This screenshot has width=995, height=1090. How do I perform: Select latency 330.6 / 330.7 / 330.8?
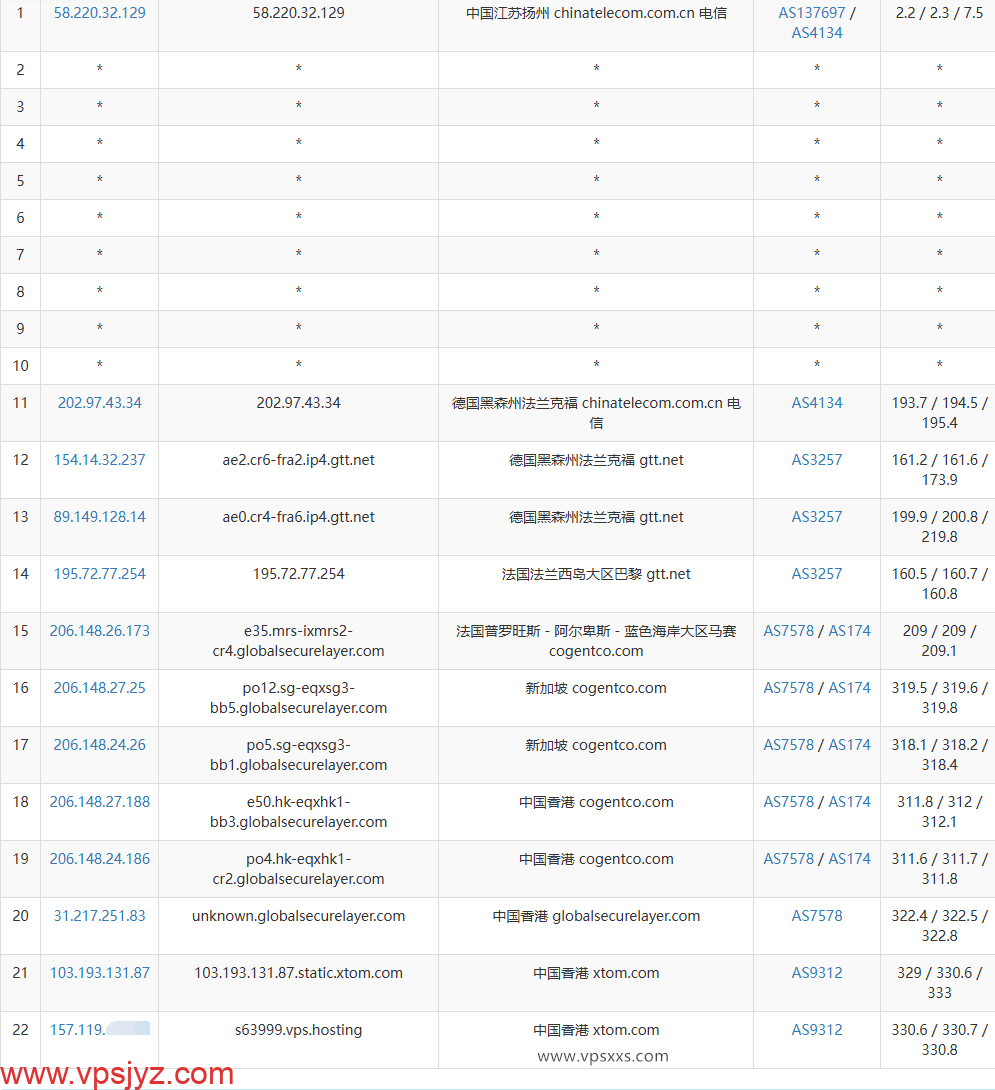tap(939, 1040)
